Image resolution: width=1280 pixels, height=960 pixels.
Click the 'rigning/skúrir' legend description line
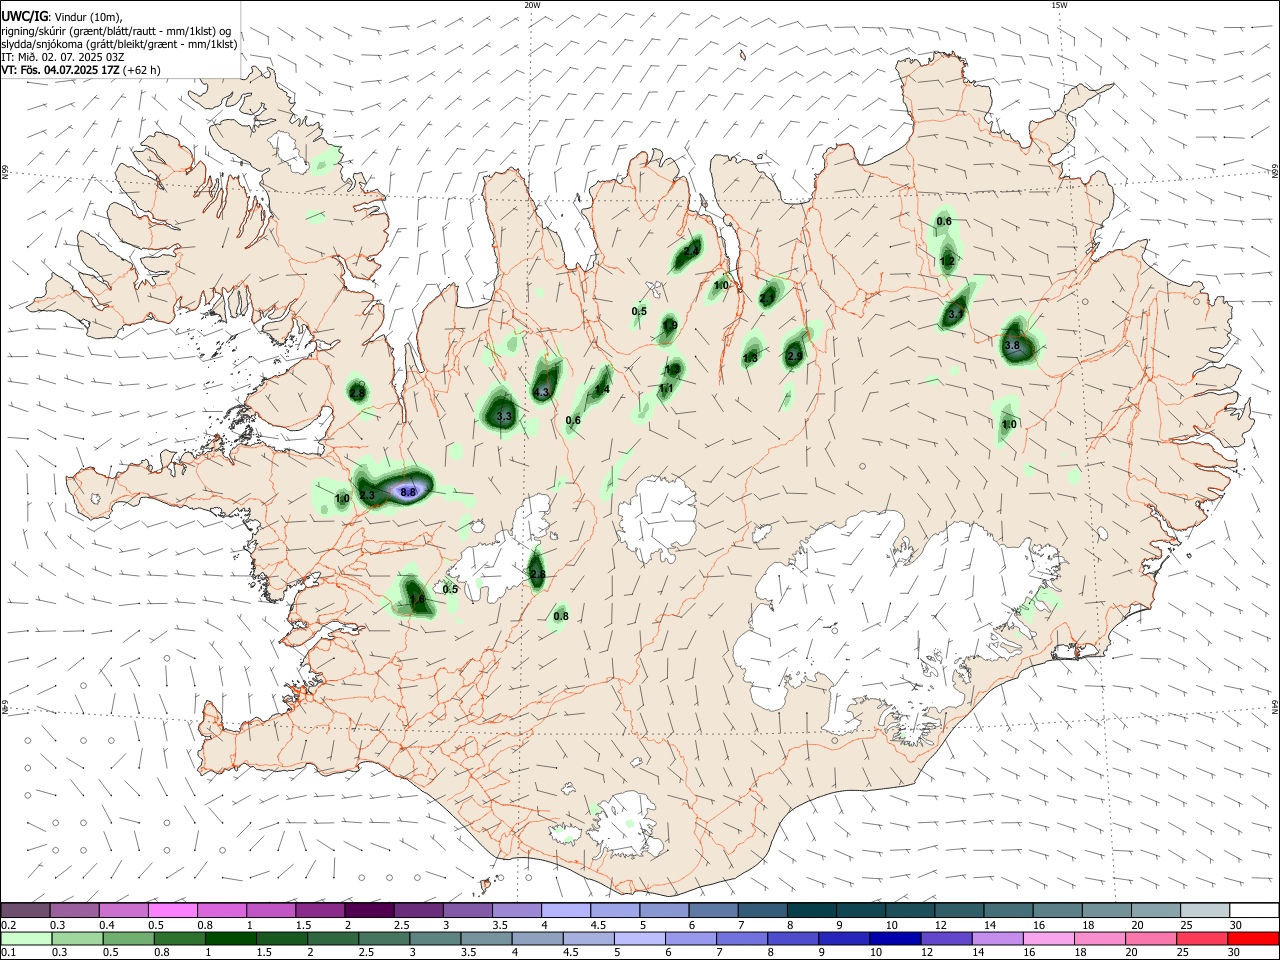point(116,30)
